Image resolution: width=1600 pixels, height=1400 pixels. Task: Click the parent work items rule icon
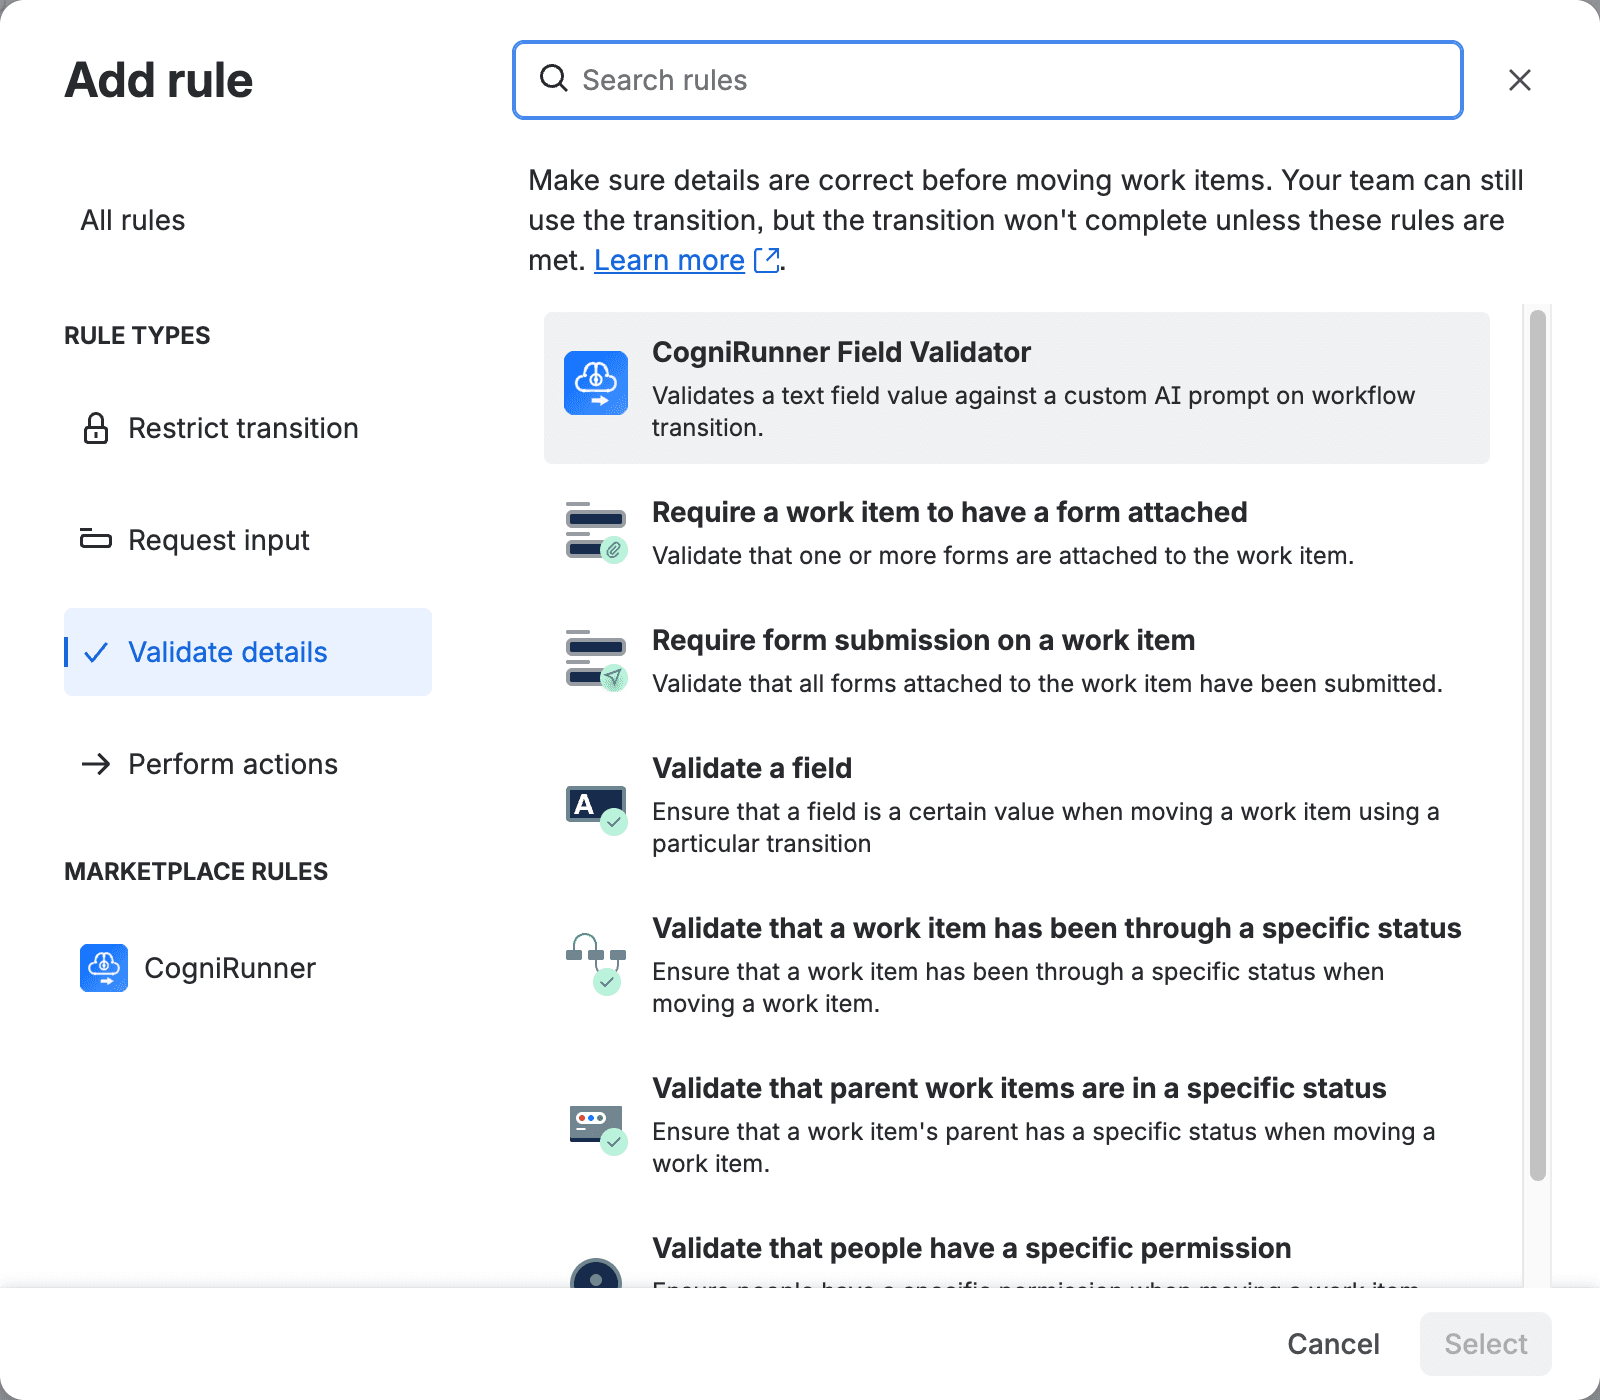tap(598, 1129)
